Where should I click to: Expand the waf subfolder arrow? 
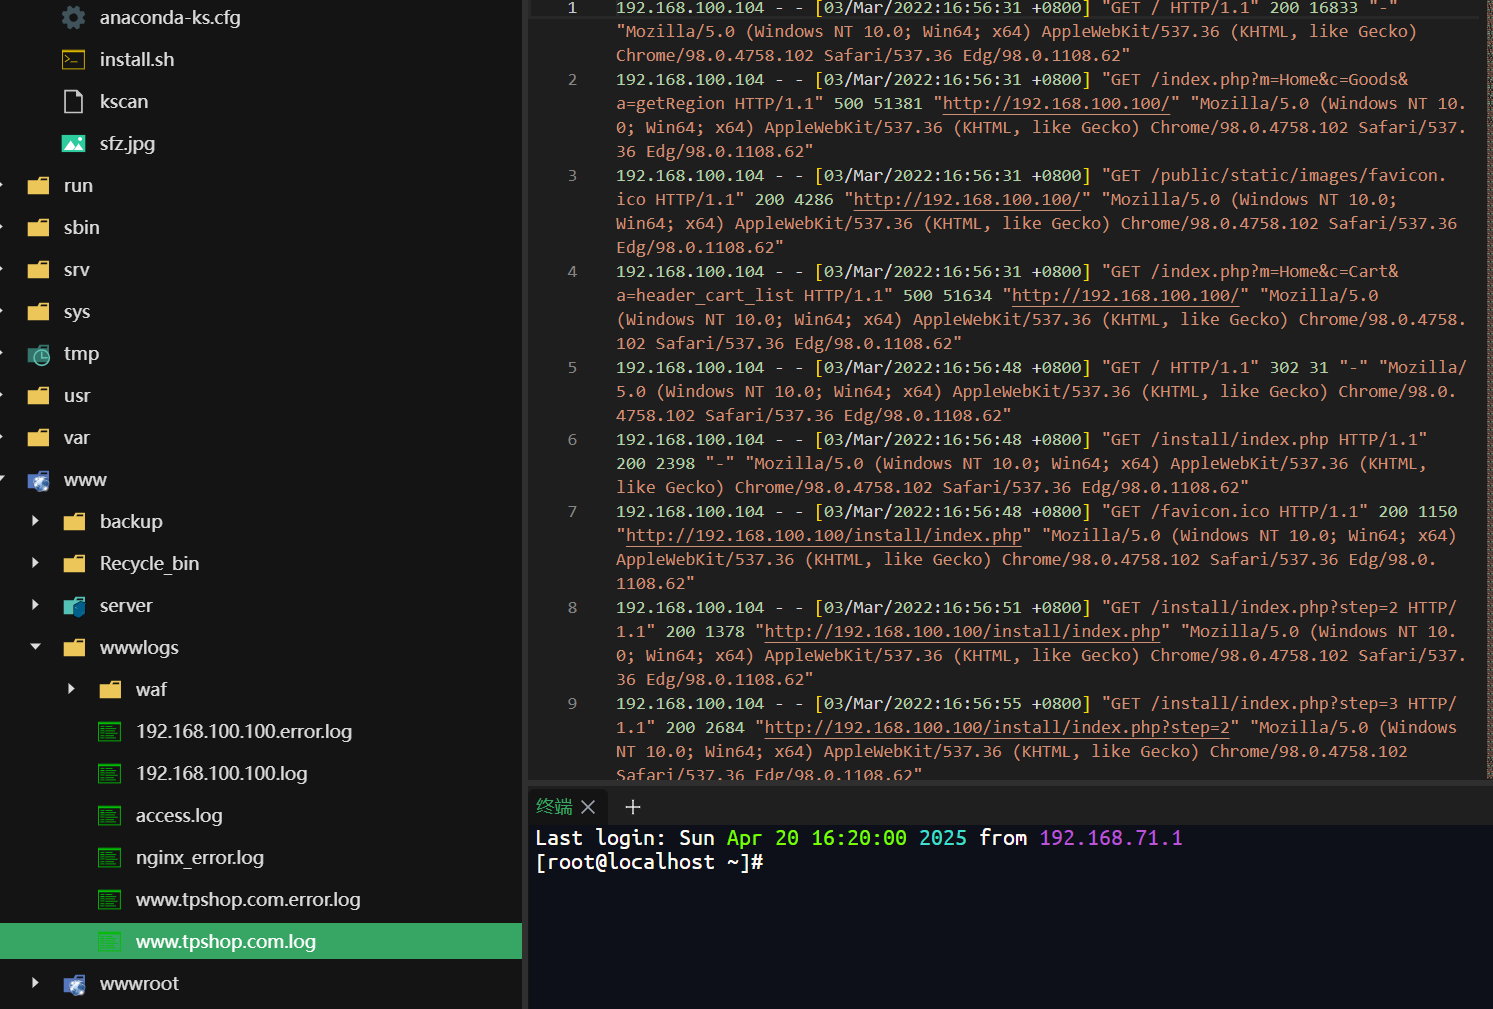point(71,689)
